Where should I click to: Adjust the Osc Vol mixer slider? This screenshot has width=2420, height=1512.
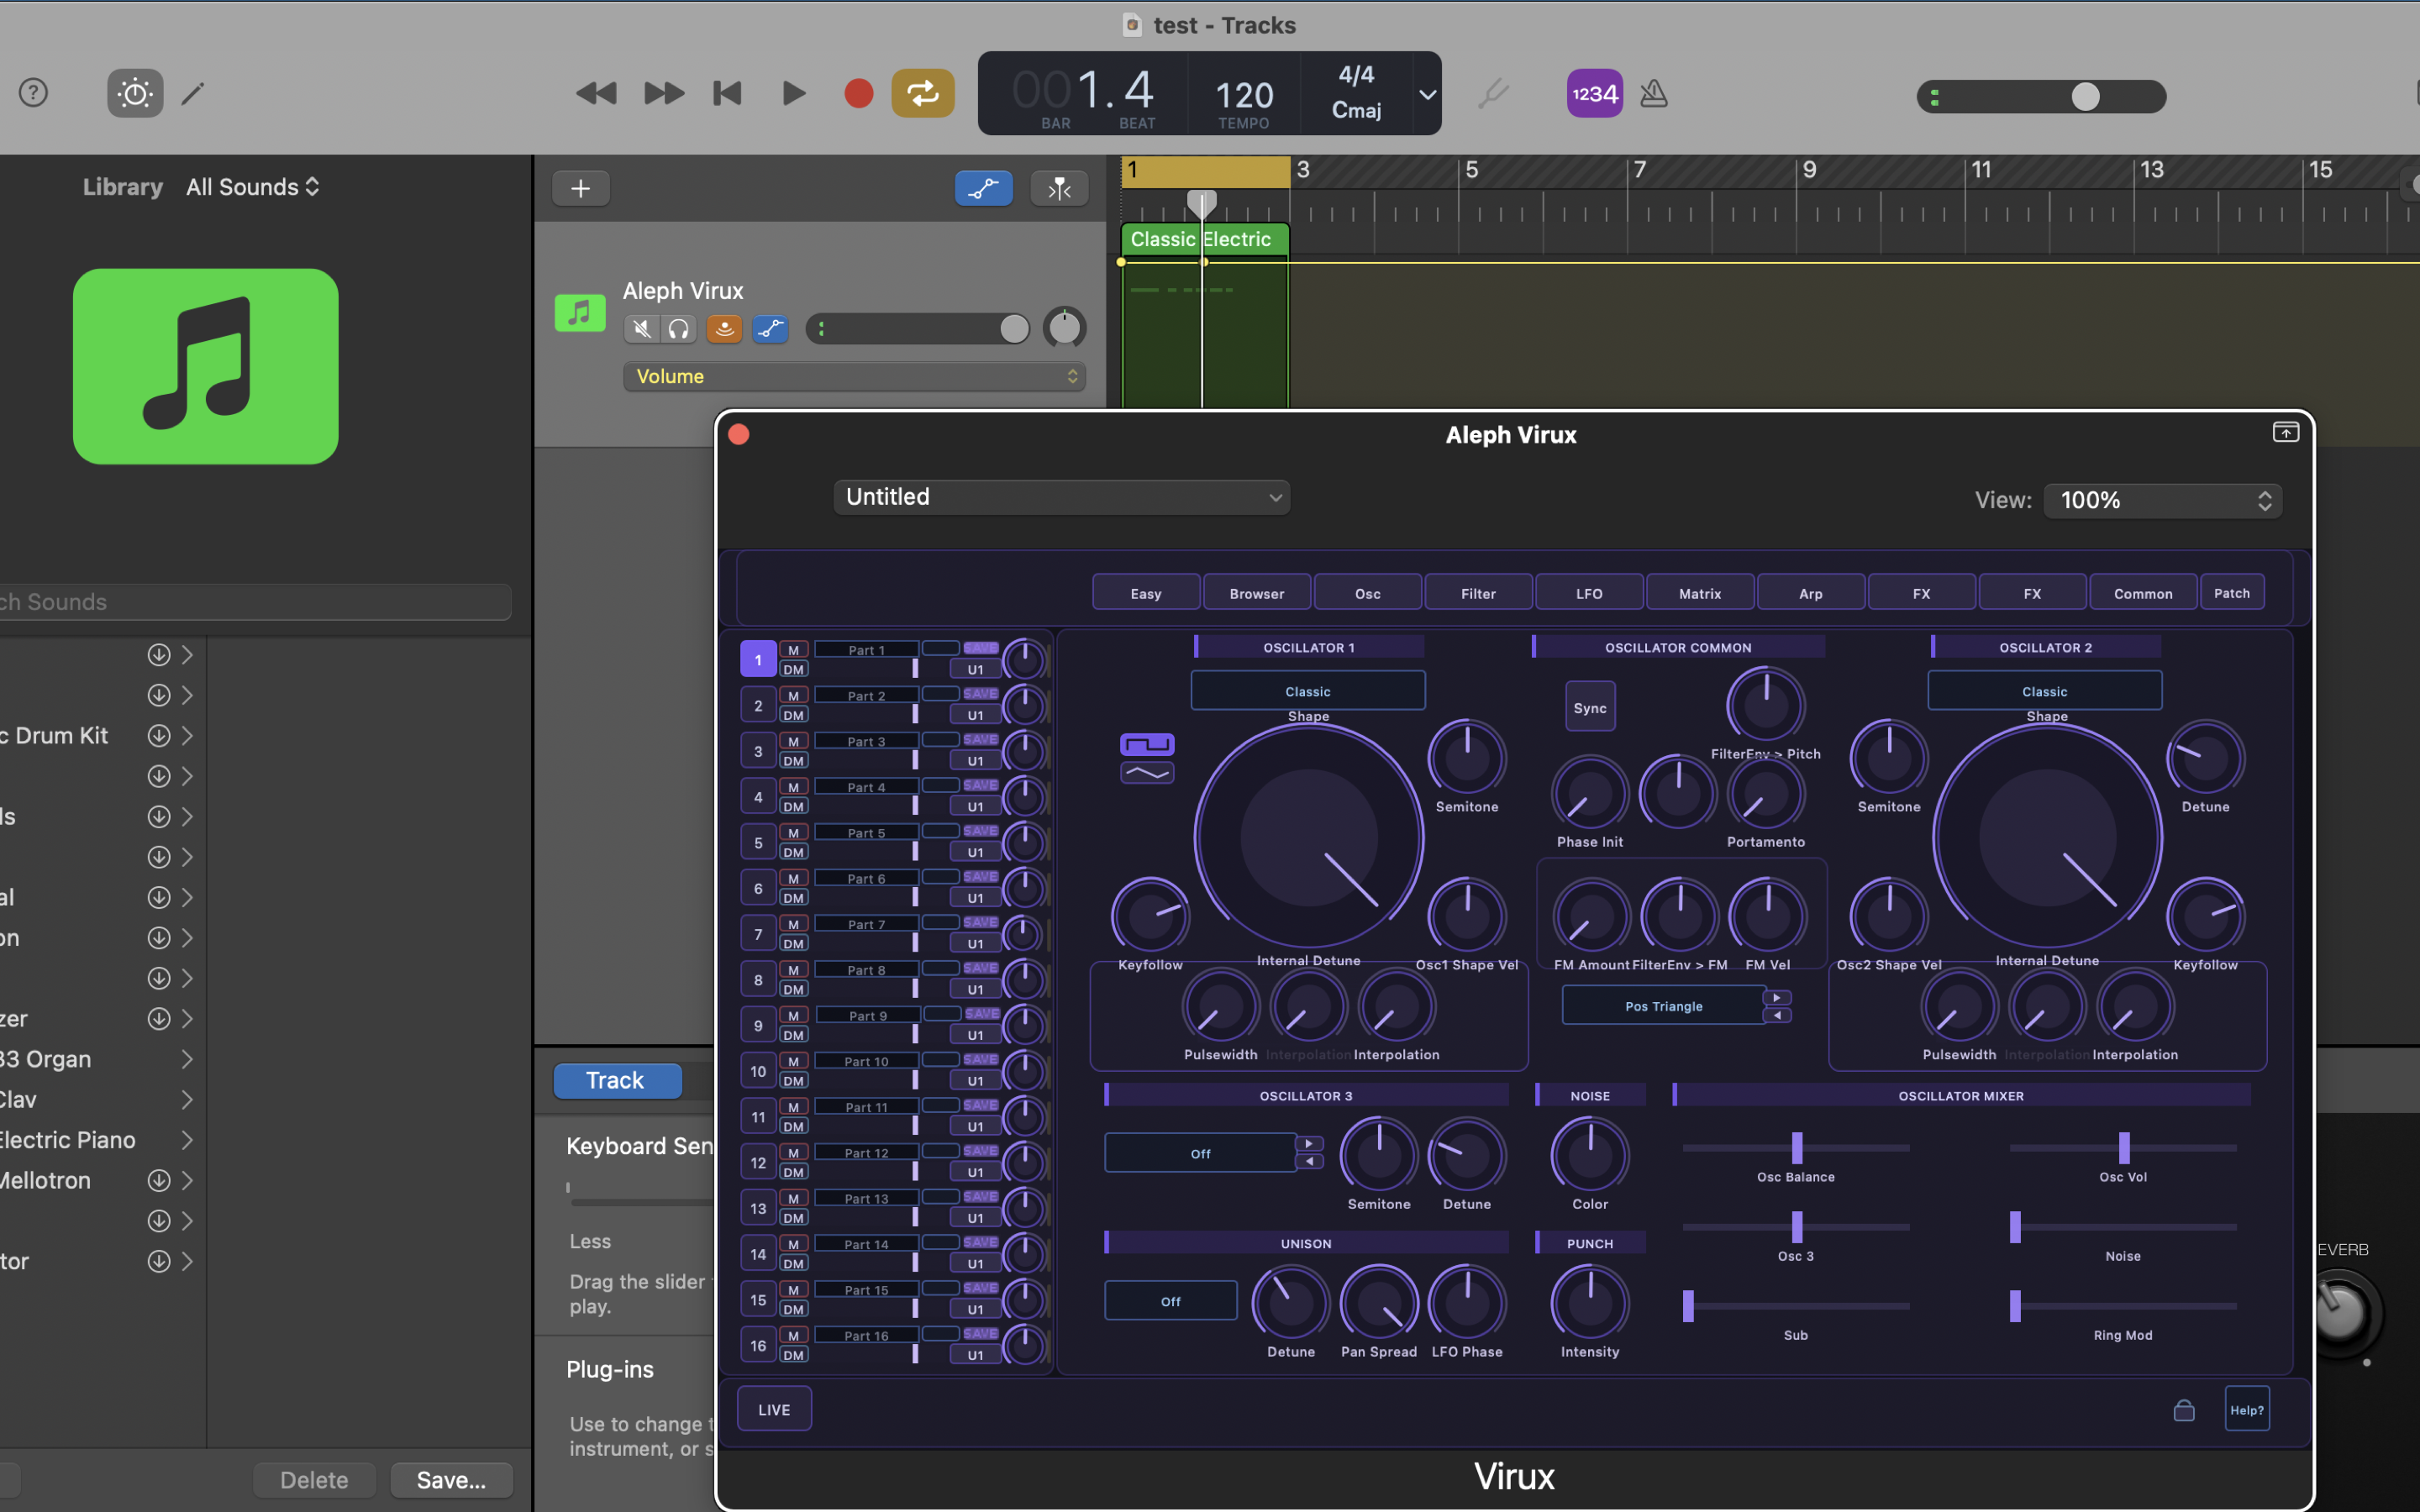click(2123, 1148)
